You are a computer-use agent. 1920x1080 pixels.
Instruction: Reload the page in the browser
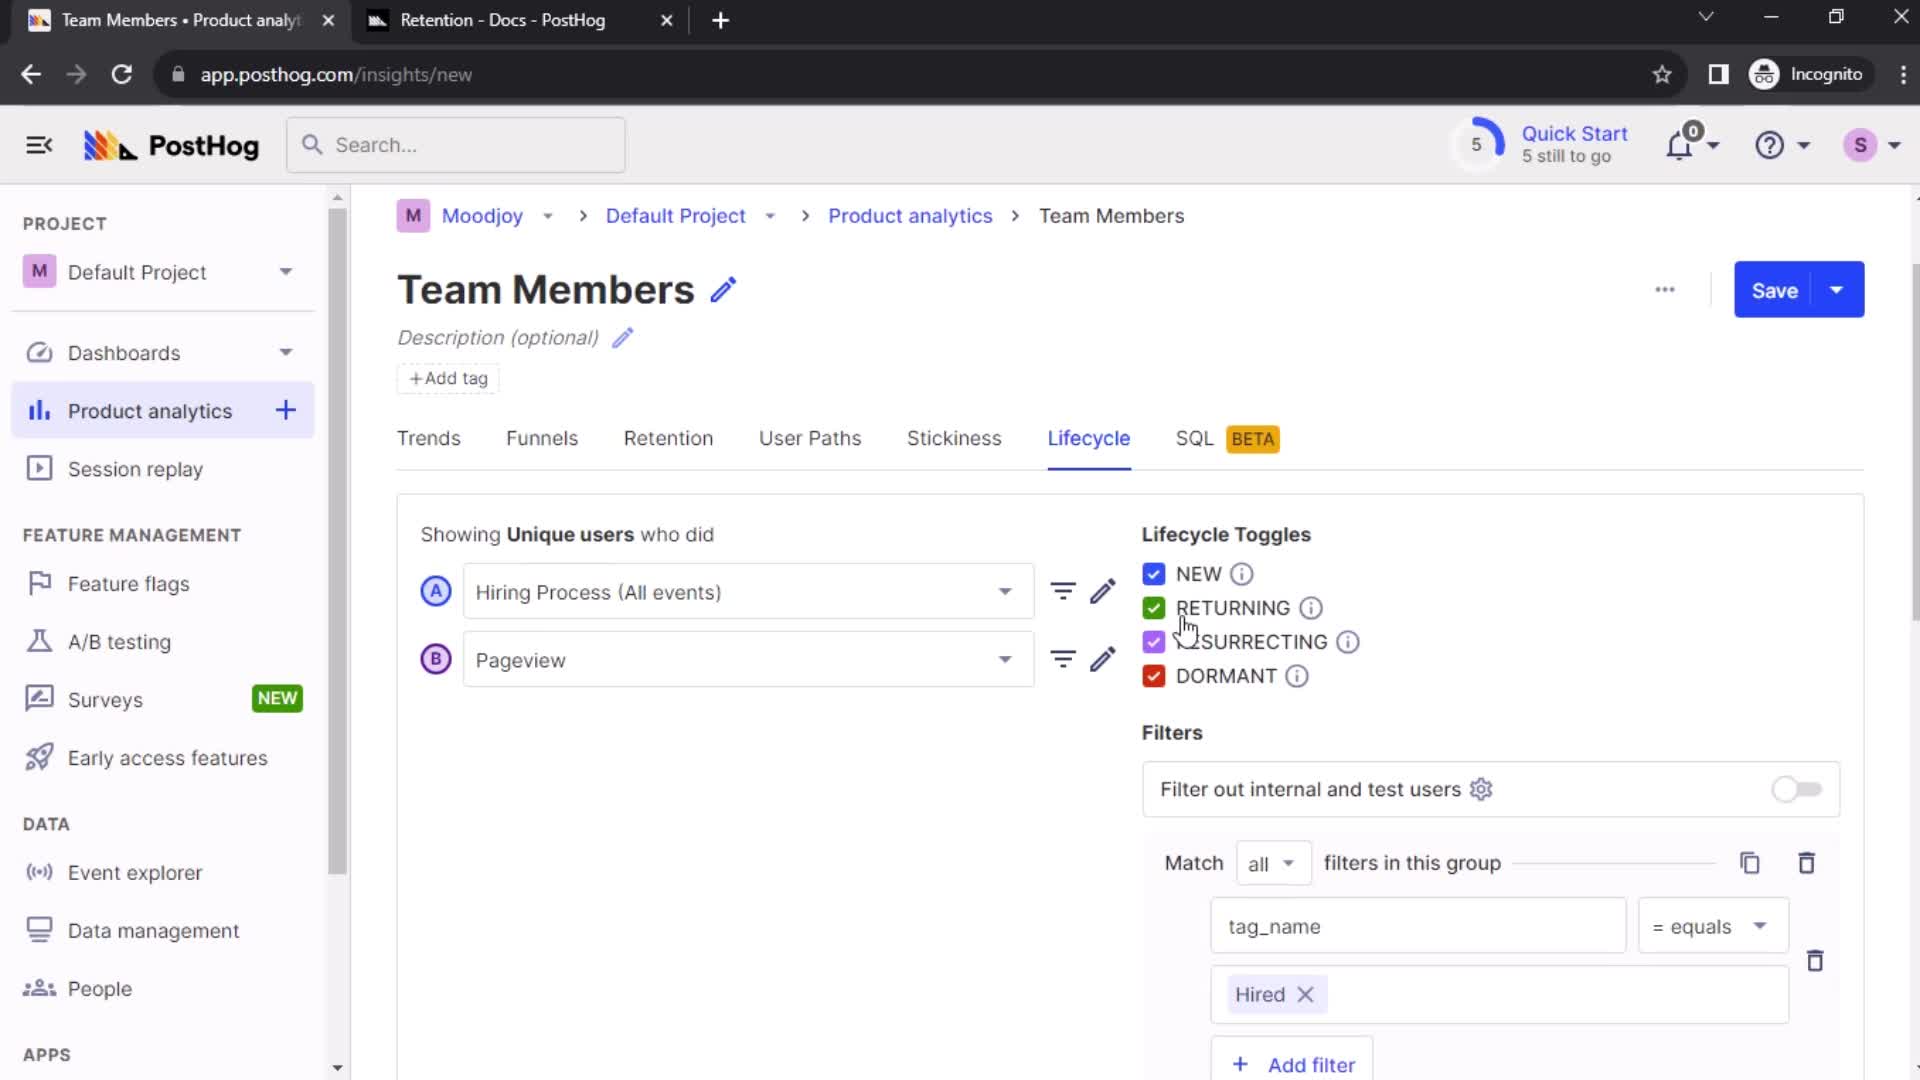click(x=122, y=75)
